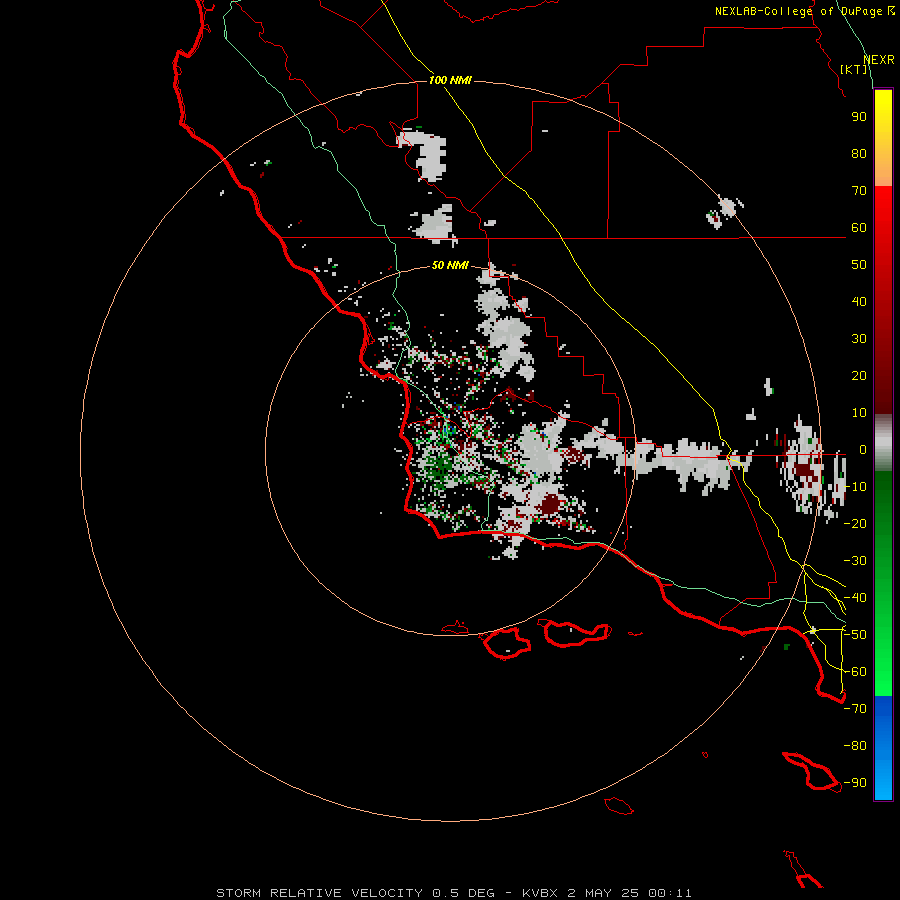The width and height of the screenshot is (900, 900).
Task: Click the positive 40 scale label
Action: pos(859,302)
